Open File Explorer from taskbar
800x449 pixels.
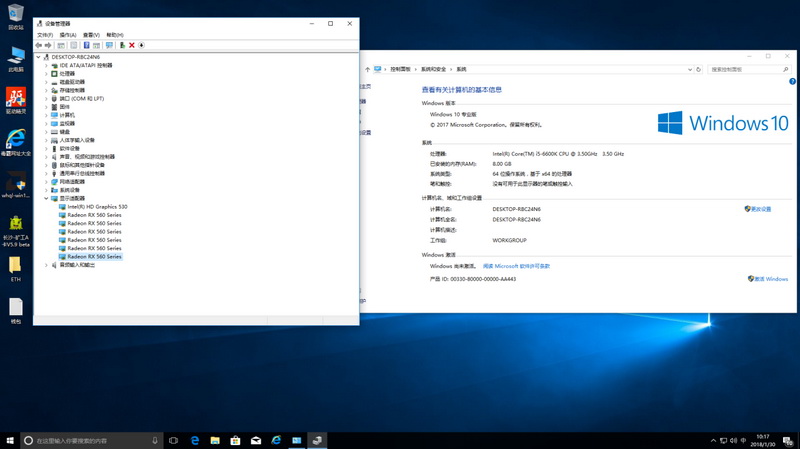[x=215, y=440]
